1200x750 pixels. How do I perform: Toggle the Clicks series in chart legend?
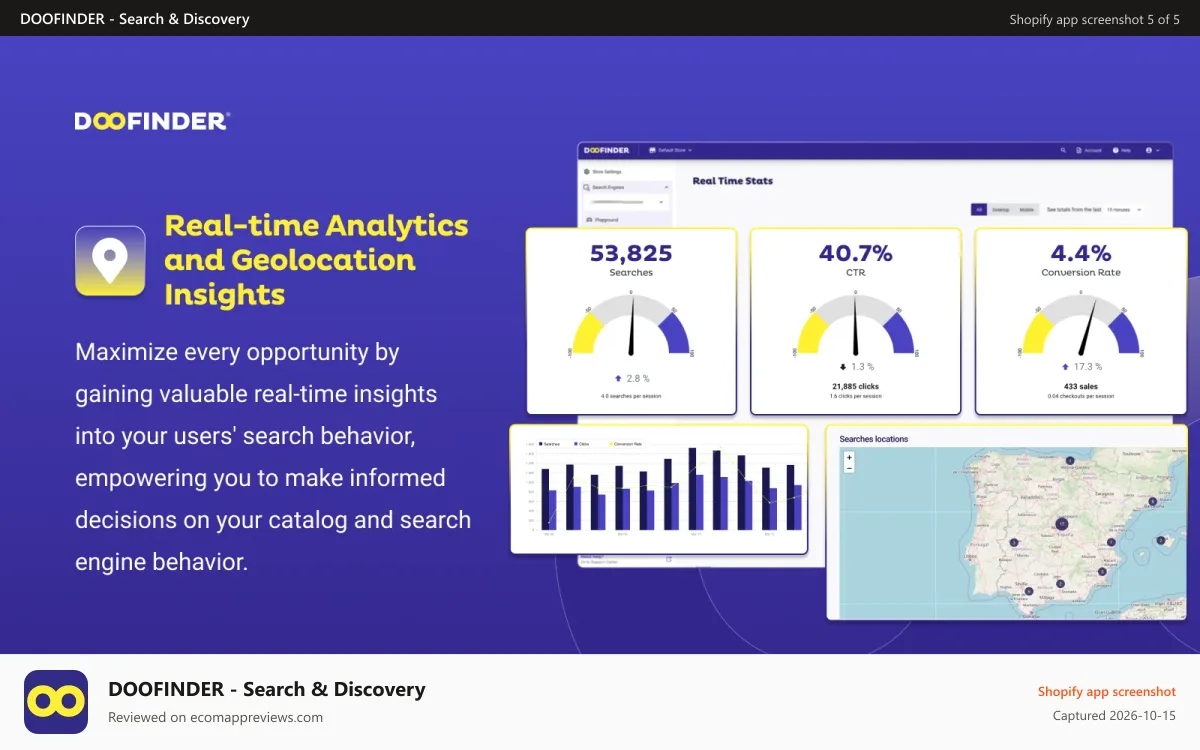(581, 444)
